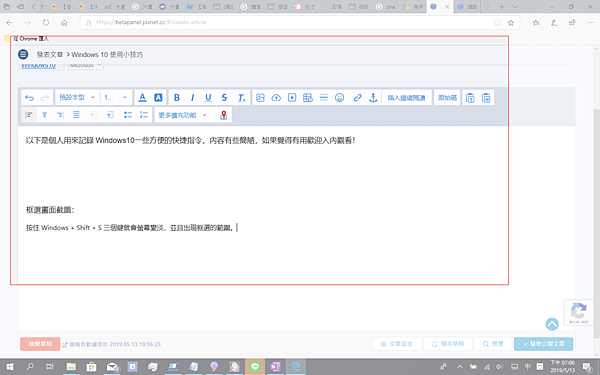This screenshot has height=375, width=600.
Task: Click the scroll-to-top arrow circle
Action: (x=552, y=324)
